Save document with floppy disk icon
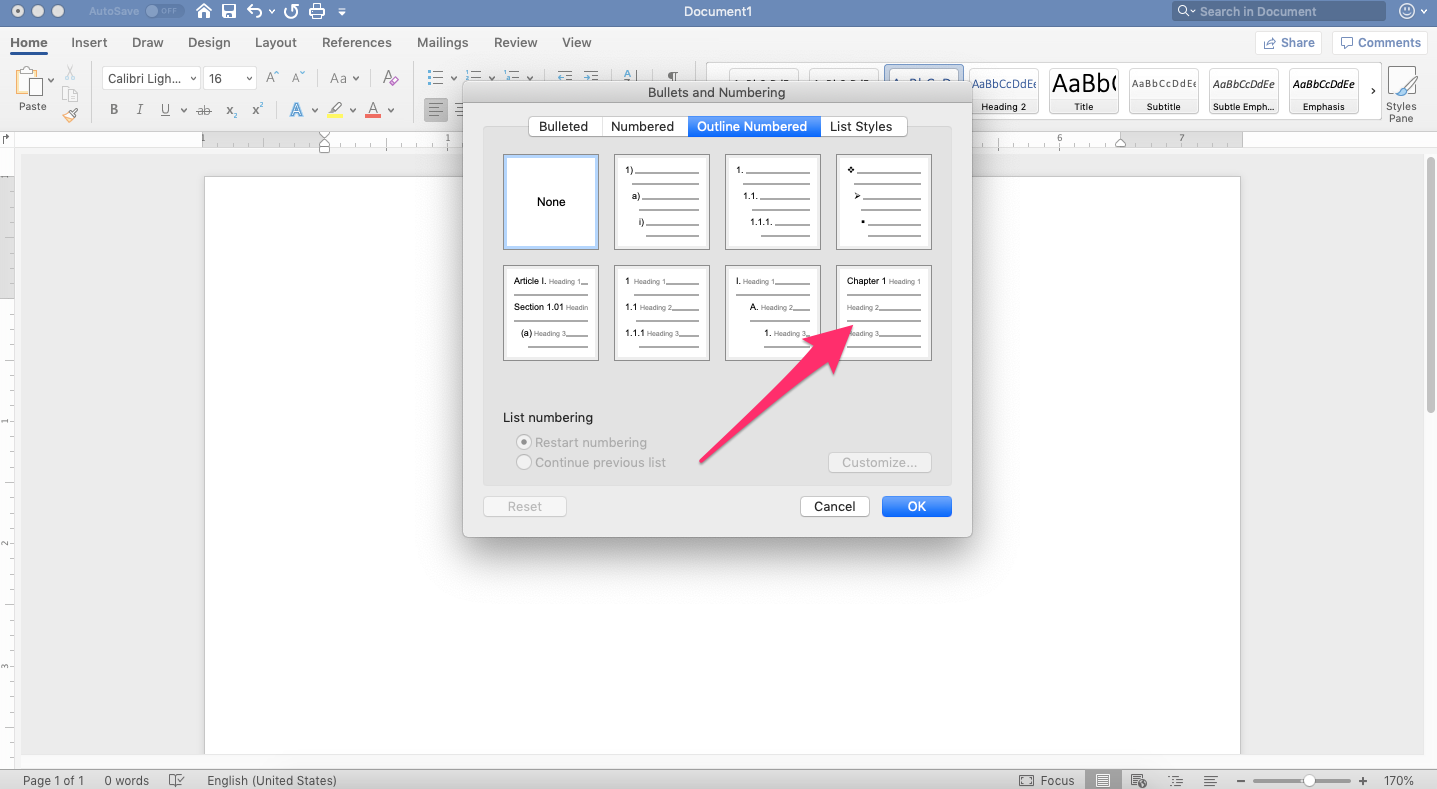 [x=230, y=11]
